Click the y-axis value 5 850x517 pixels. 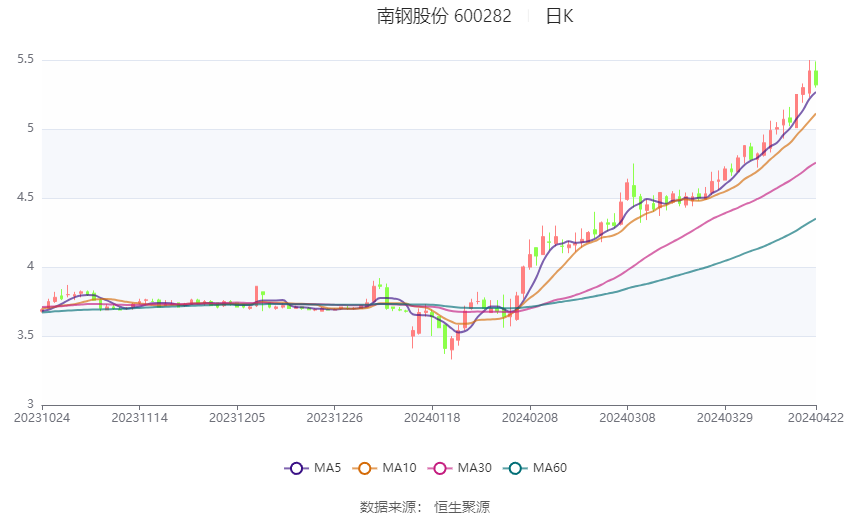[30, 128]
